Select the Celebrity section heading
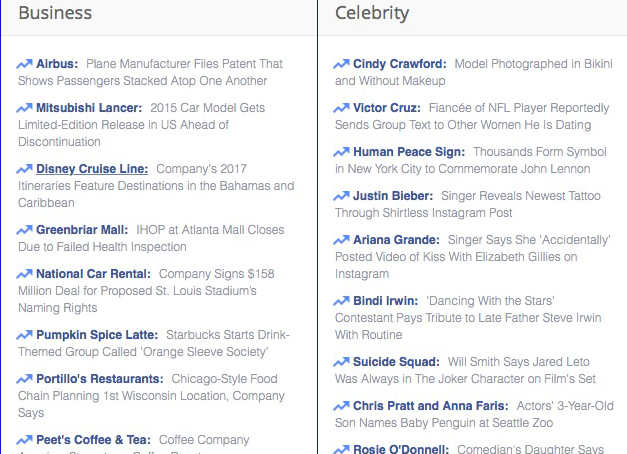The image size is (627, 454). click(372, 13)
